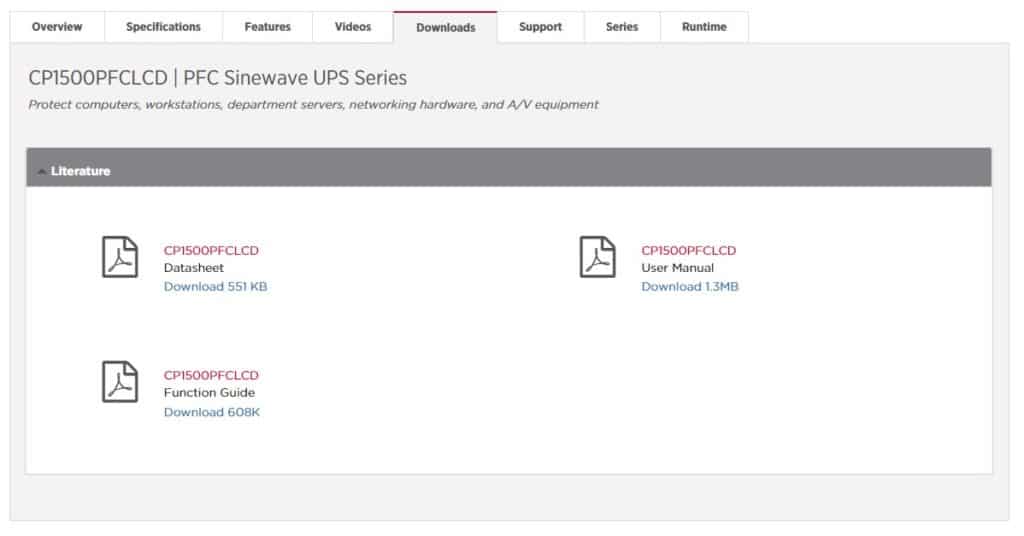Open the Videos tab

click(353, 27)
